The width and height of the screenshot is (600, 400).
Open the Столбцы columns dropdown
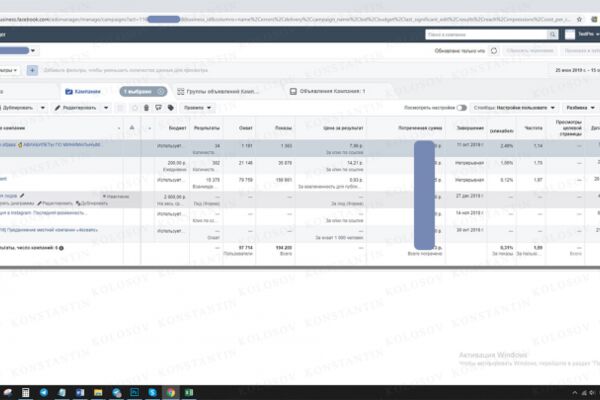point(514,108)
